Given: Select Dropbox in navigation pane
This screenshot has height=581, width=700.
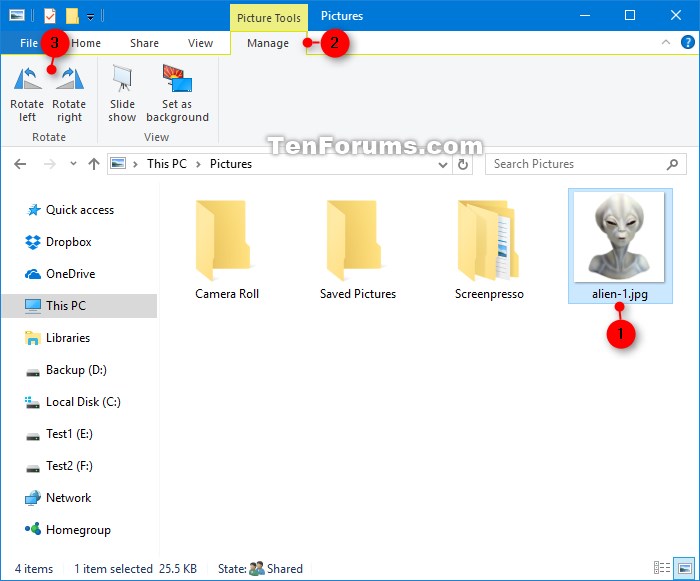Looking at the screenshot, I should [79, 242].
